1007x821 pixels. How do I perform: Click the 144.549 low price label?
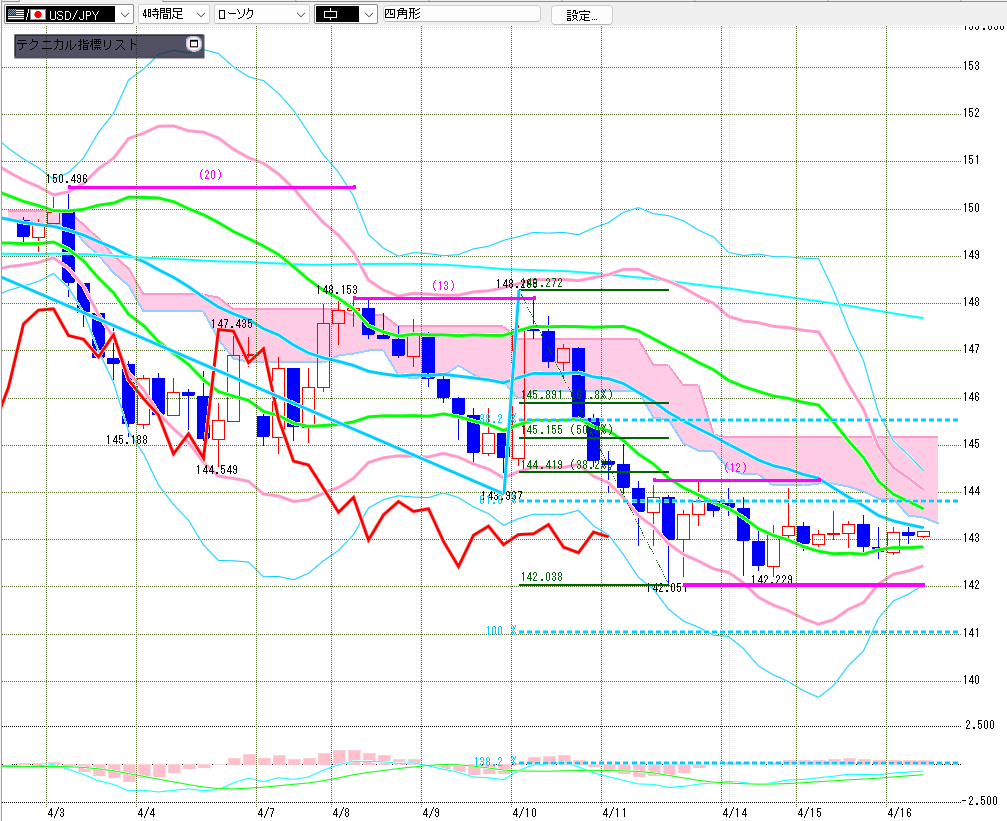(216, 470)
